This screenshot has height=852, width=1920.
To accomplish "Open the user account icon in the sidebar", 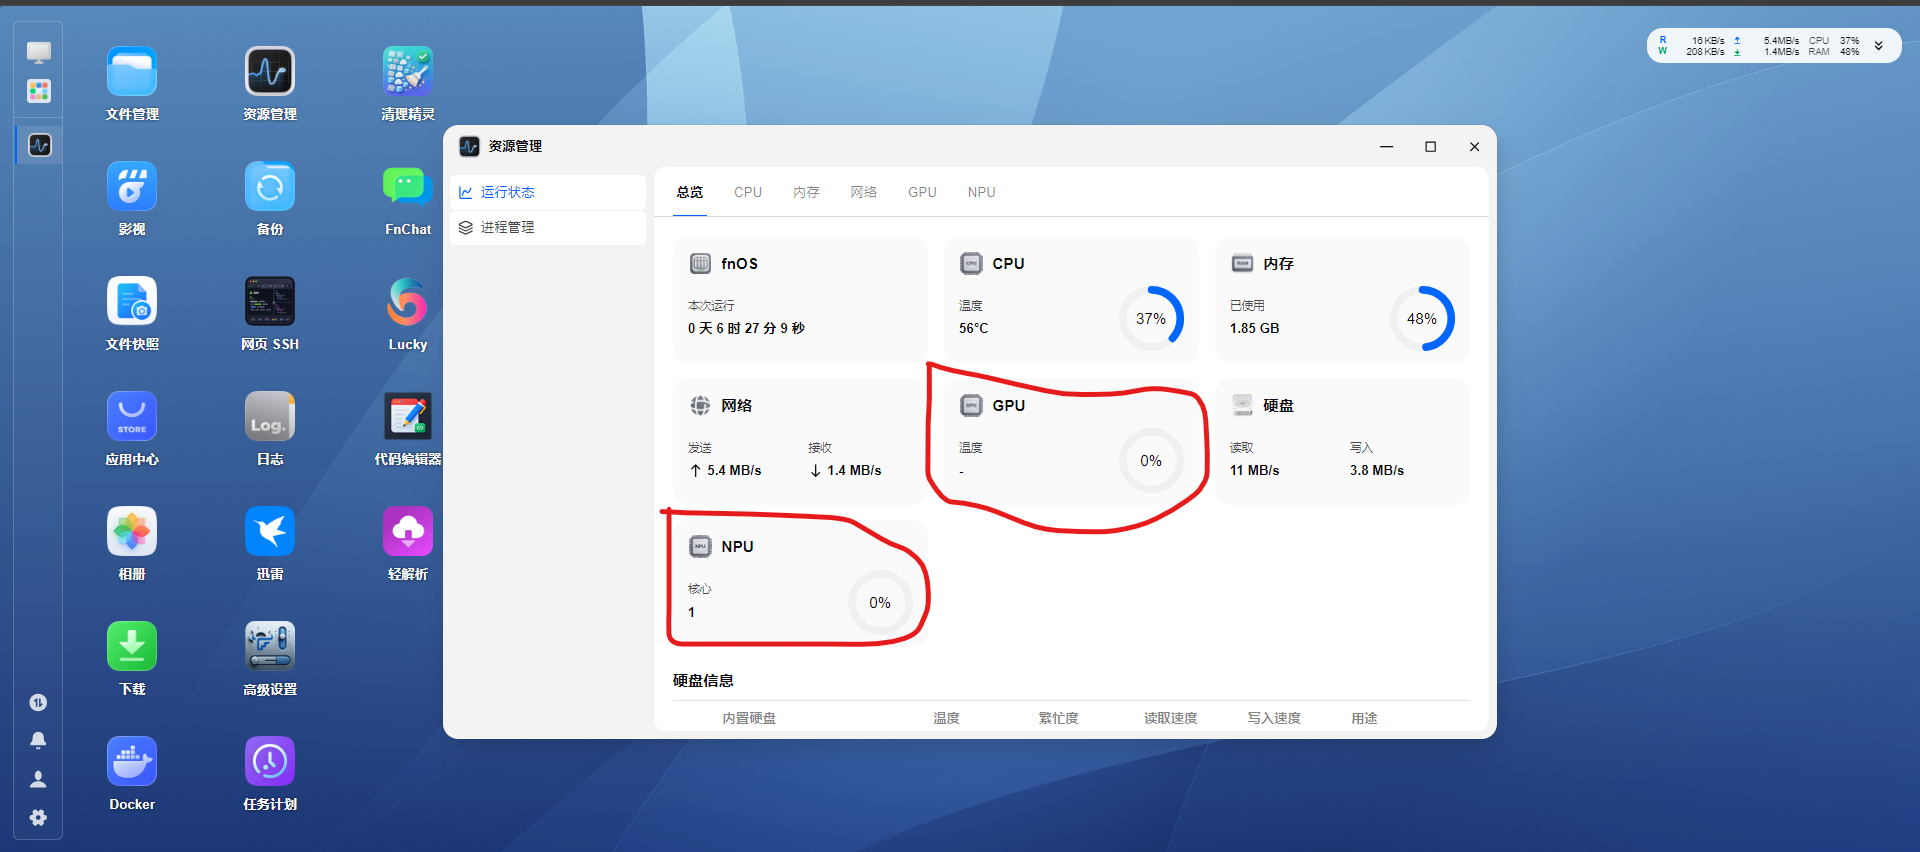I will point(38,779).
